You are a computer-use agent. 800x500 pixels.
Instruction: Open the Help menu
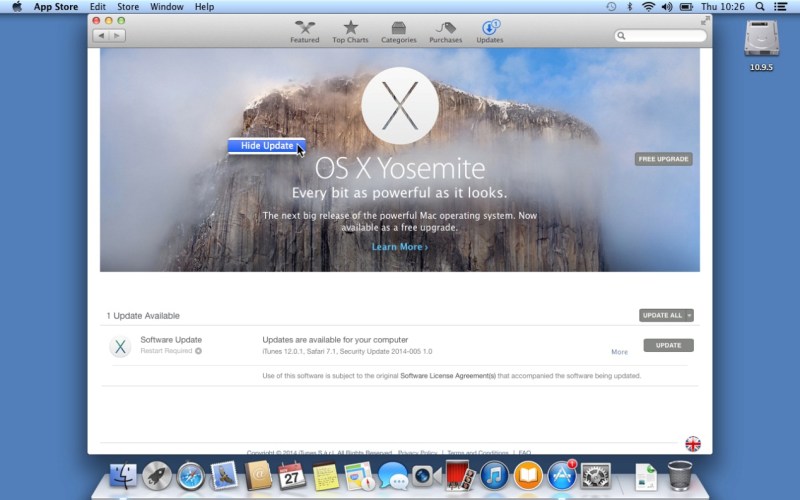204,7
